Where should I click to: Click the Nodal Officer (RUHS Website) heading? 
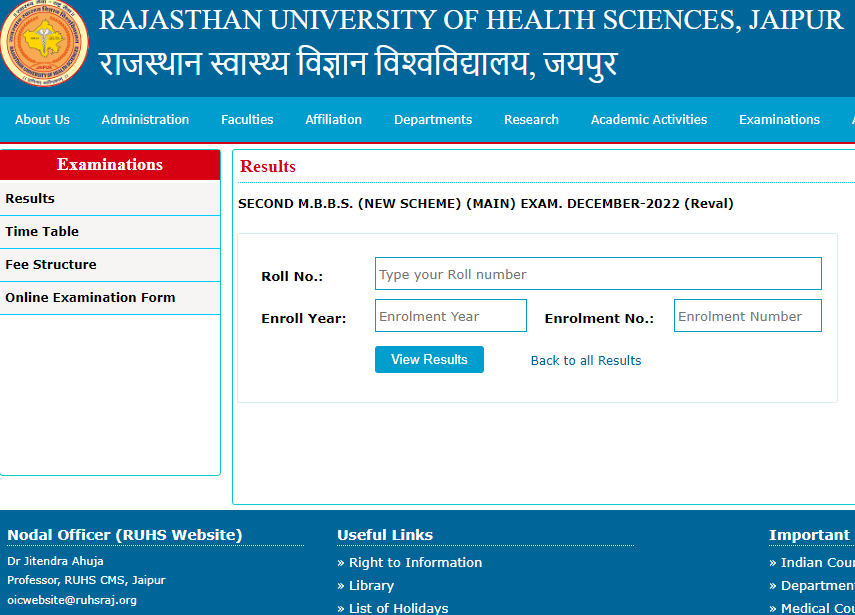(124, 535)
